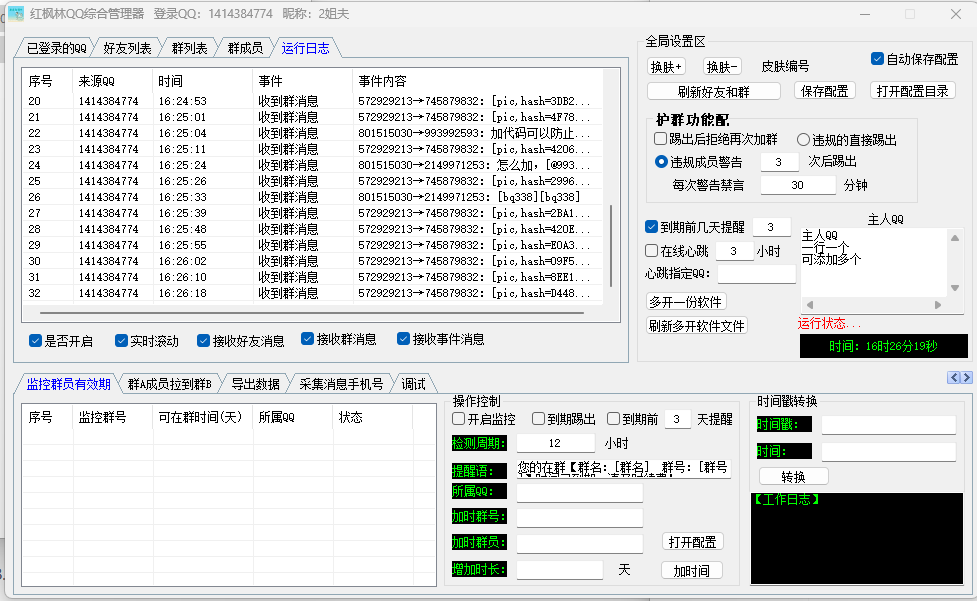This screenshot has height=601, width=977.
Task: Click the 多开一份软件 button
Action: coord(686,302)
